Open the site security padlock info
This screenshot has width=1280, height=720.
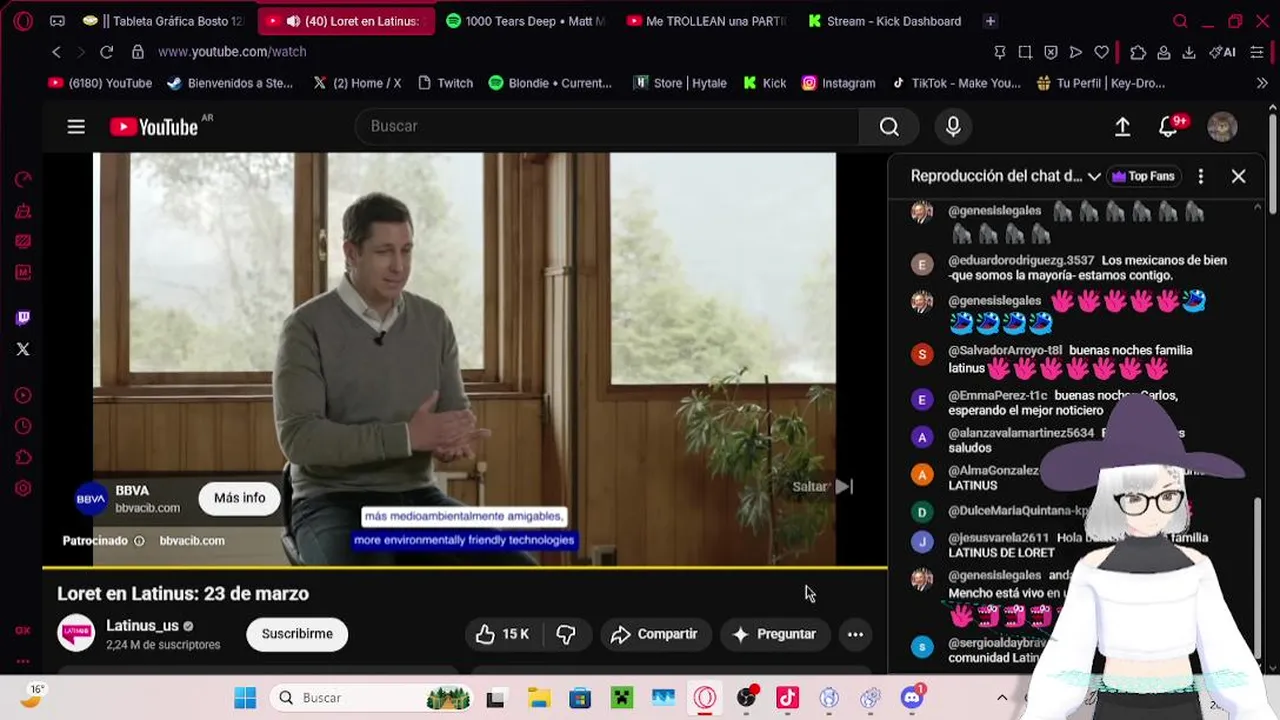tap(138, 52)
